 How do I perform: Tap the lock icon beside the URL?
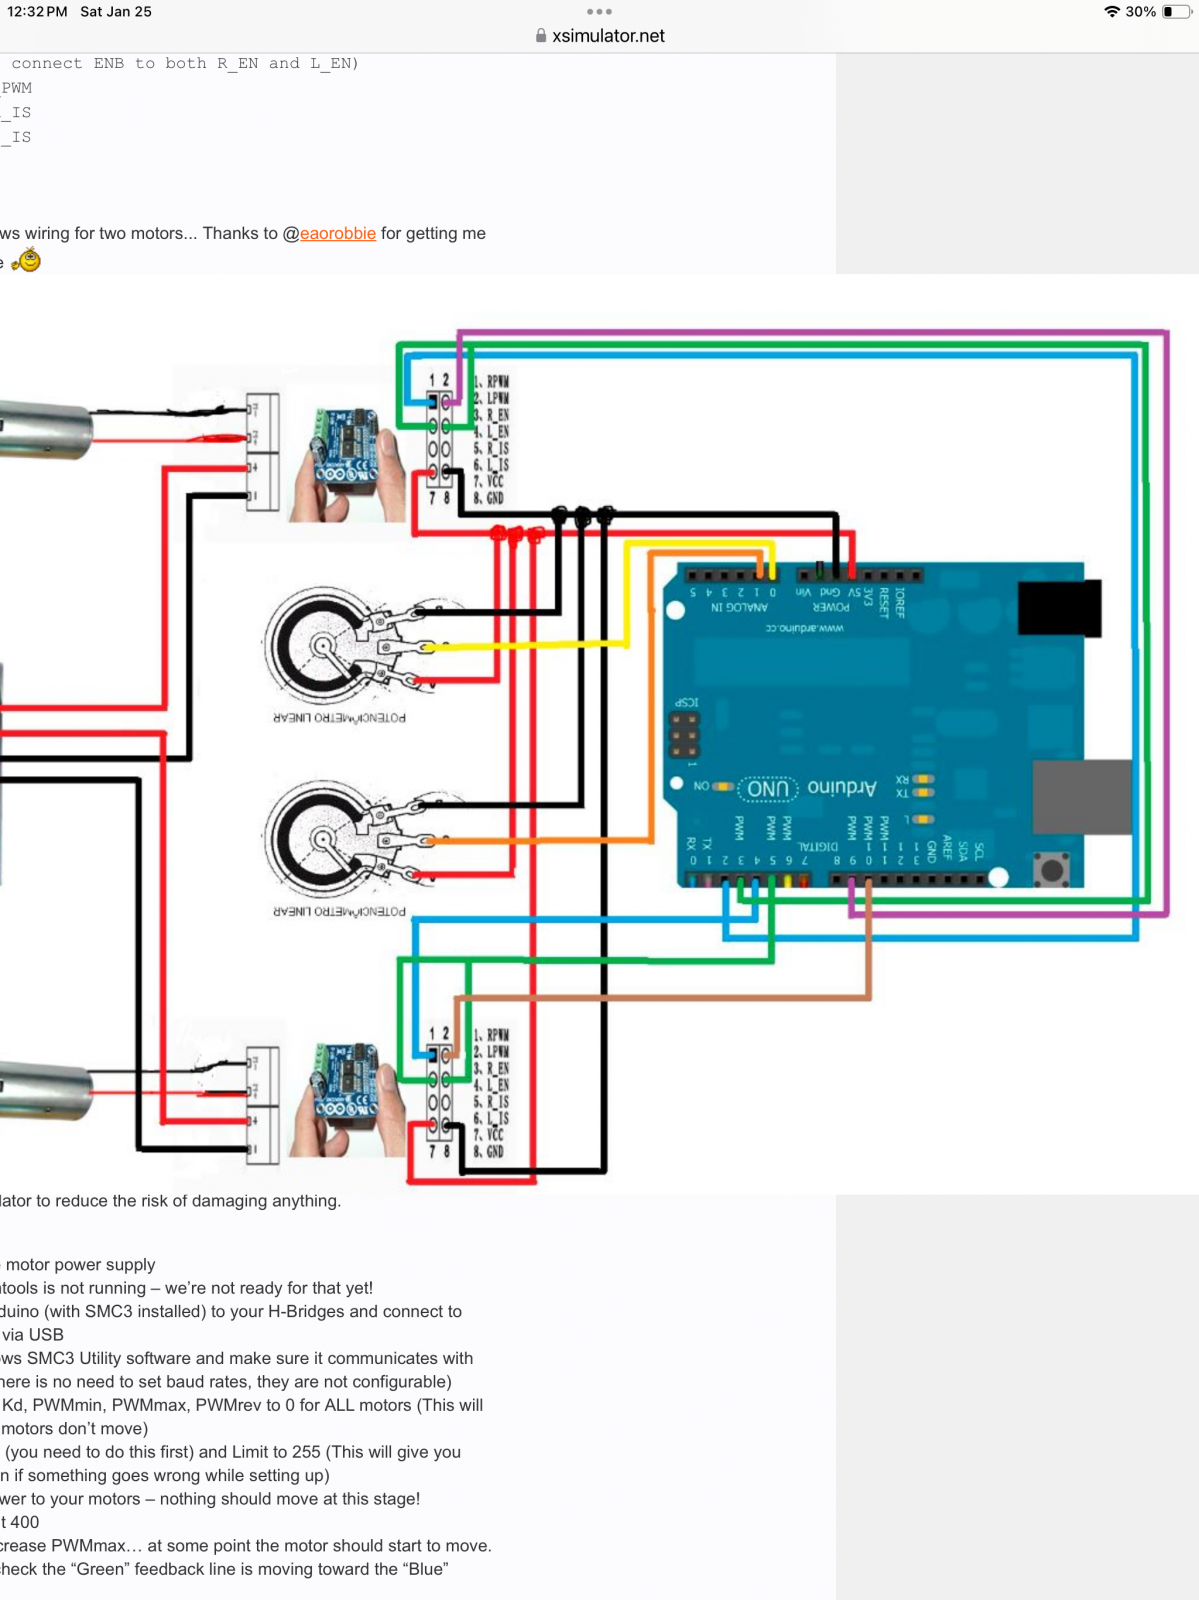point(541,36)
